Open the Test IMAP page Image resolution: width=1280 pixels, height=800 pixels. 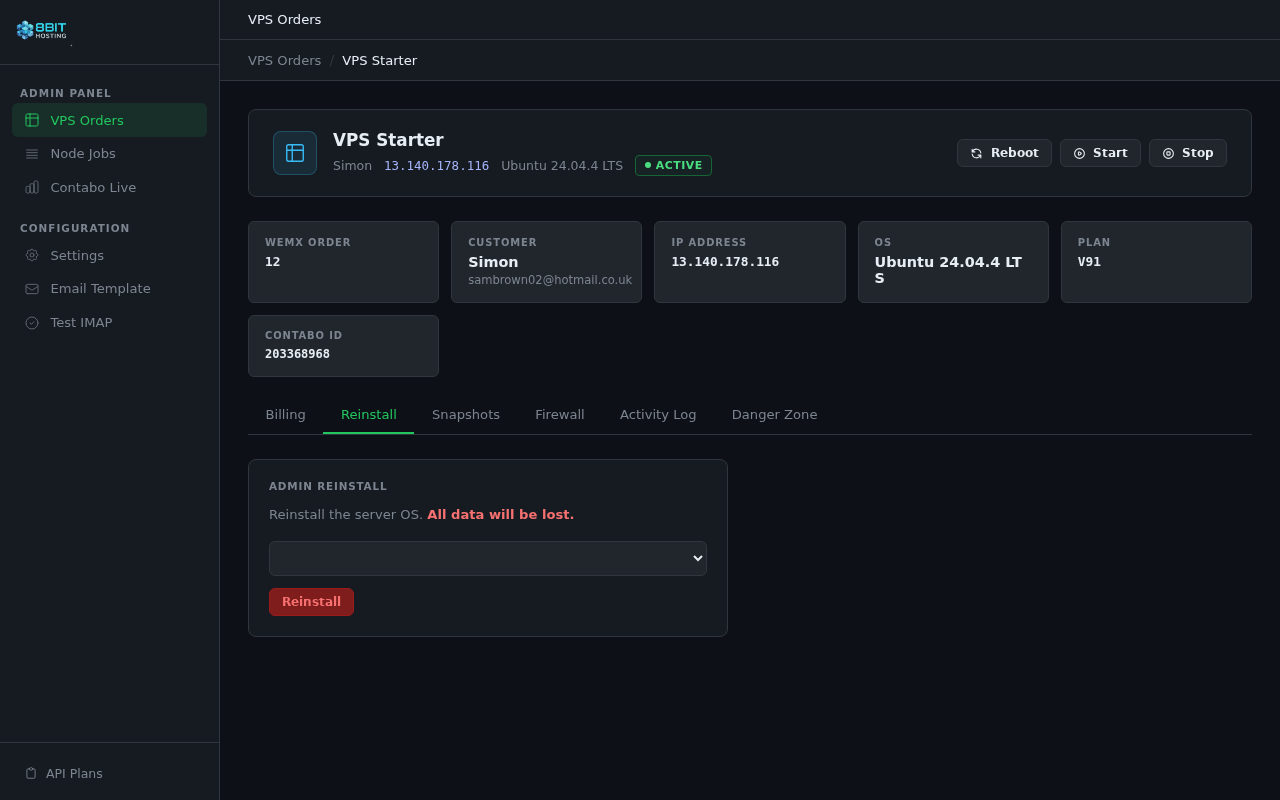tap(109, 323)
